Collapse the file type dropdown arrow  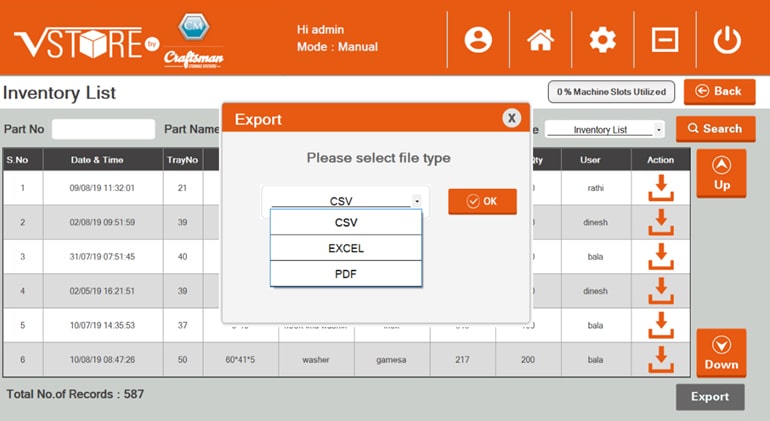416,201
